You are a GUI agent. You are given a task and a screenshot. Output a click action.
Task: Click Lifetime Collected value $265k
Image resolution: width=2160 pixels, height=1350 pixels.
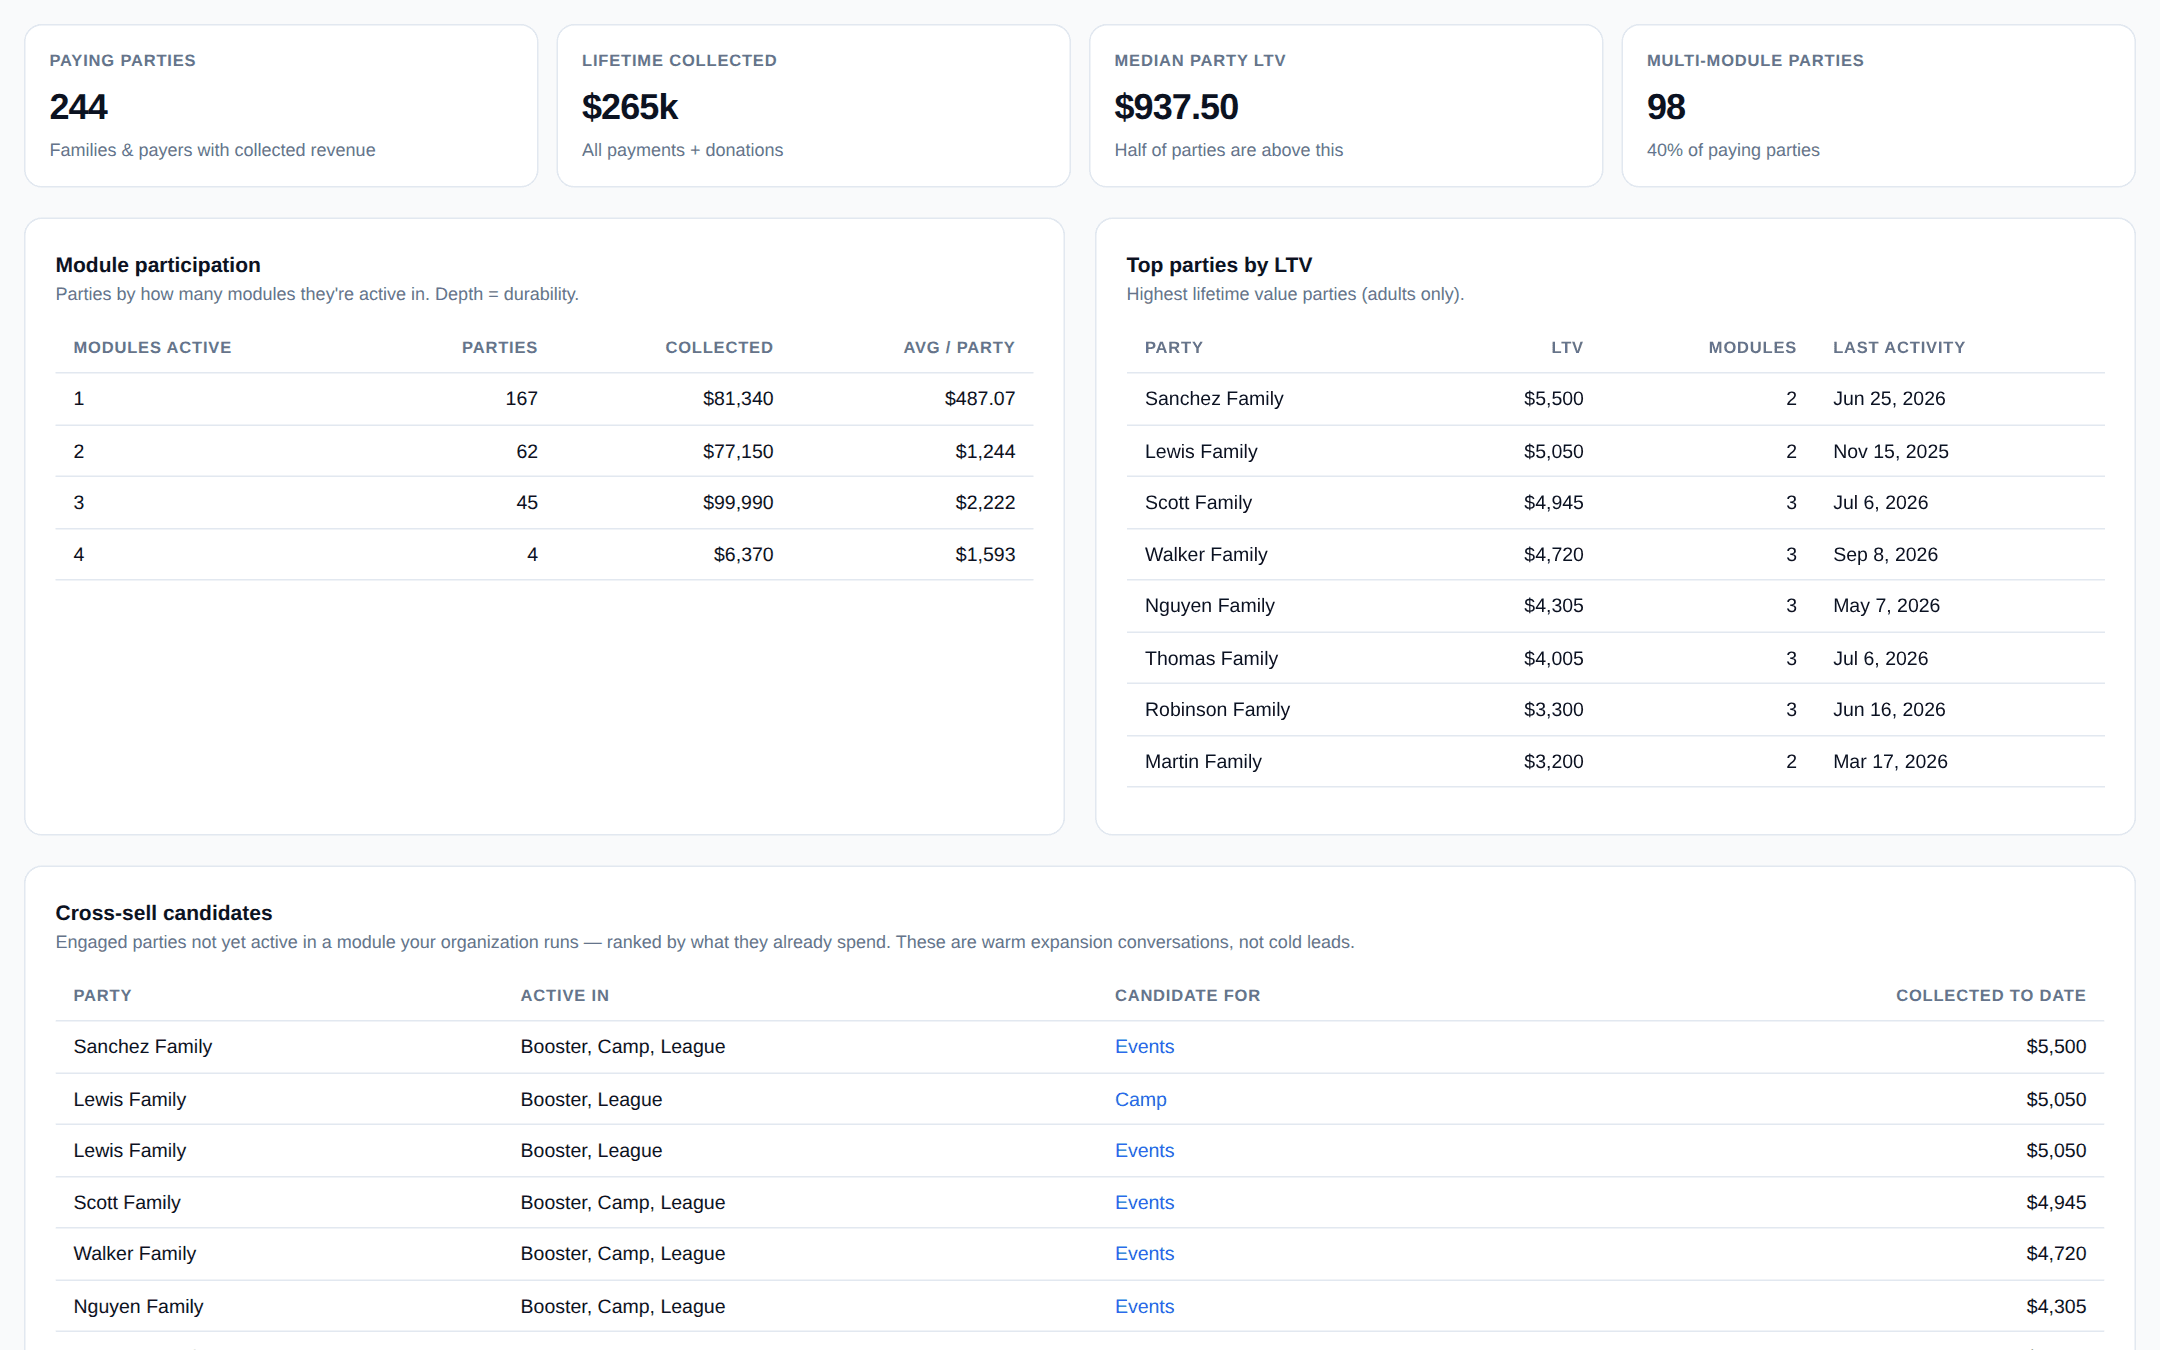click(630, 107)
